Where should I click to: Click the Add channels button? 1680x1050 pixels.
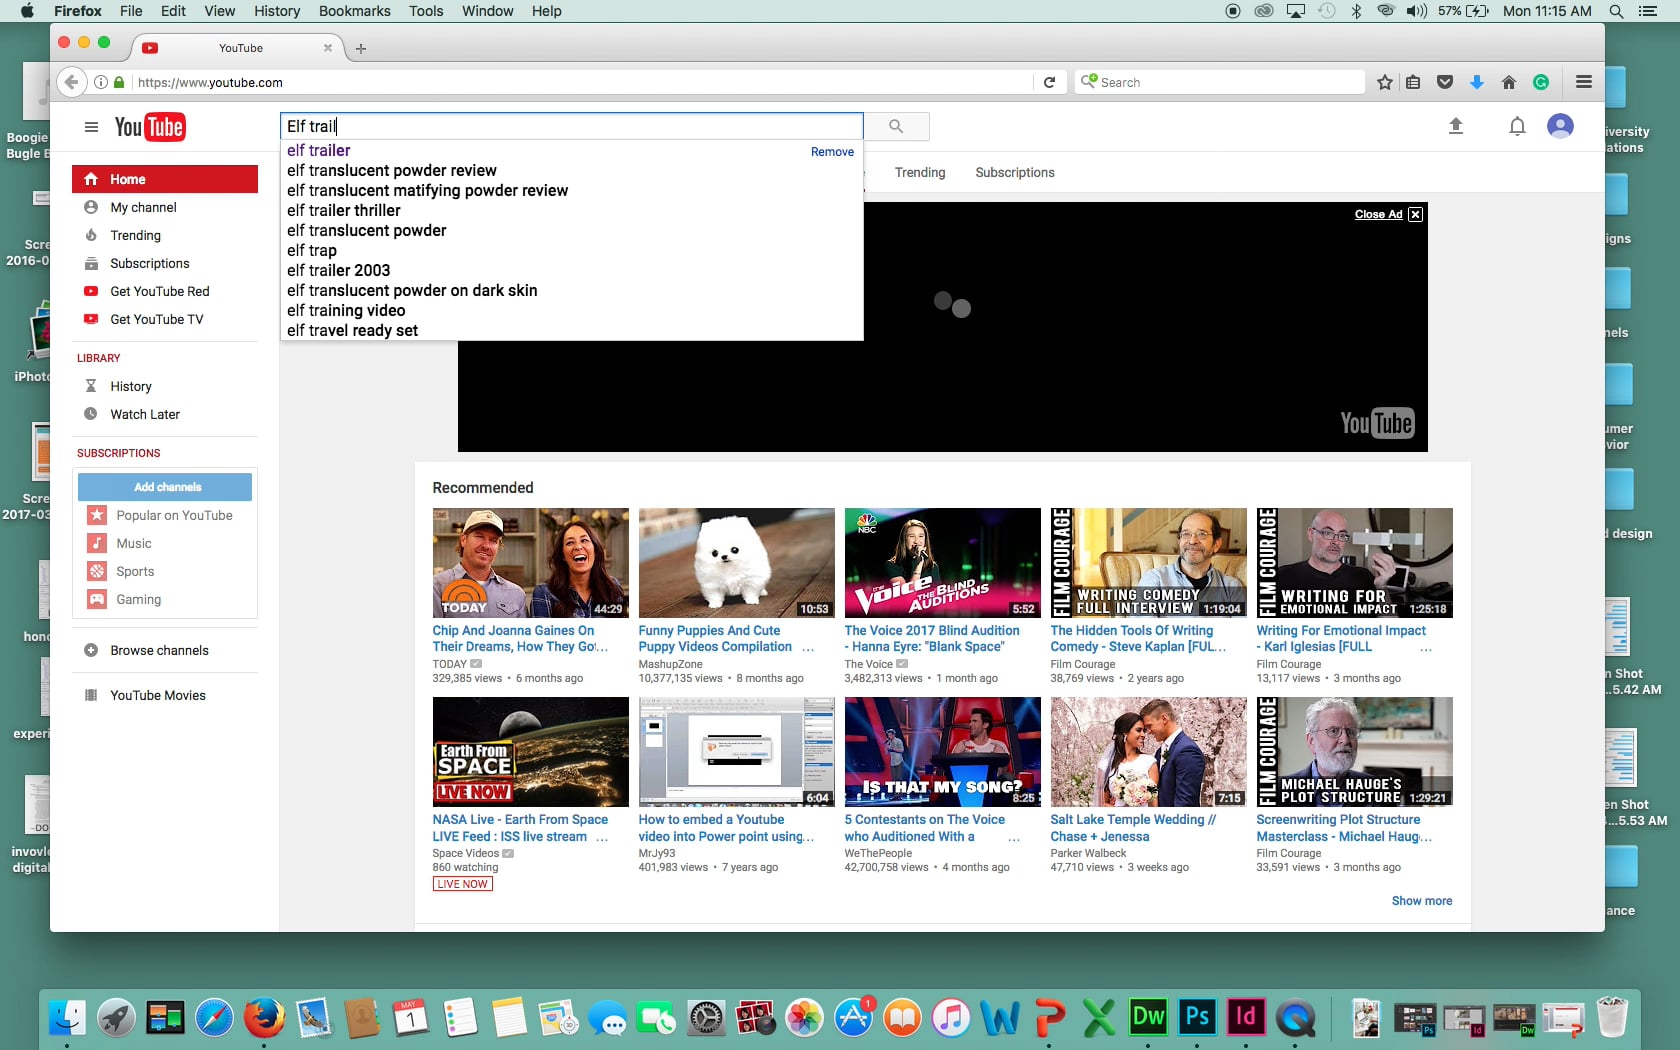pos(165,487)
